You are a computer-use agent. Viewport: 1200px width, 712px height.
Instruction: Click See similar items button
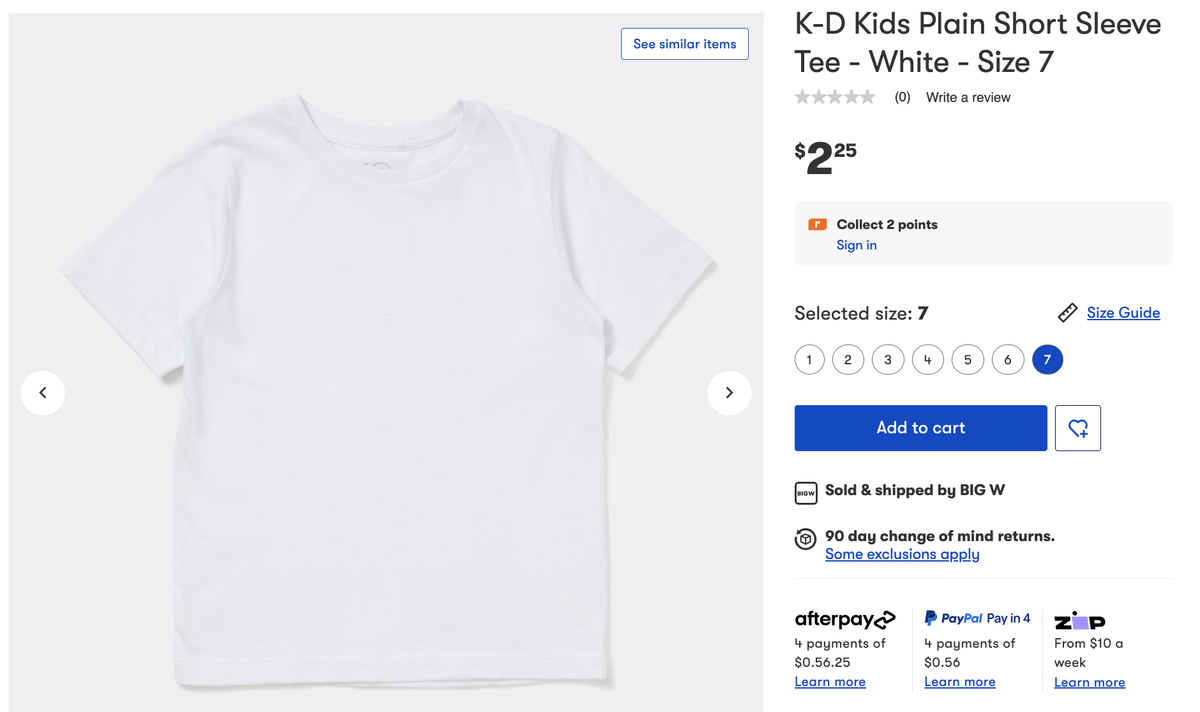pyautogui.click(x=684, y=44)
